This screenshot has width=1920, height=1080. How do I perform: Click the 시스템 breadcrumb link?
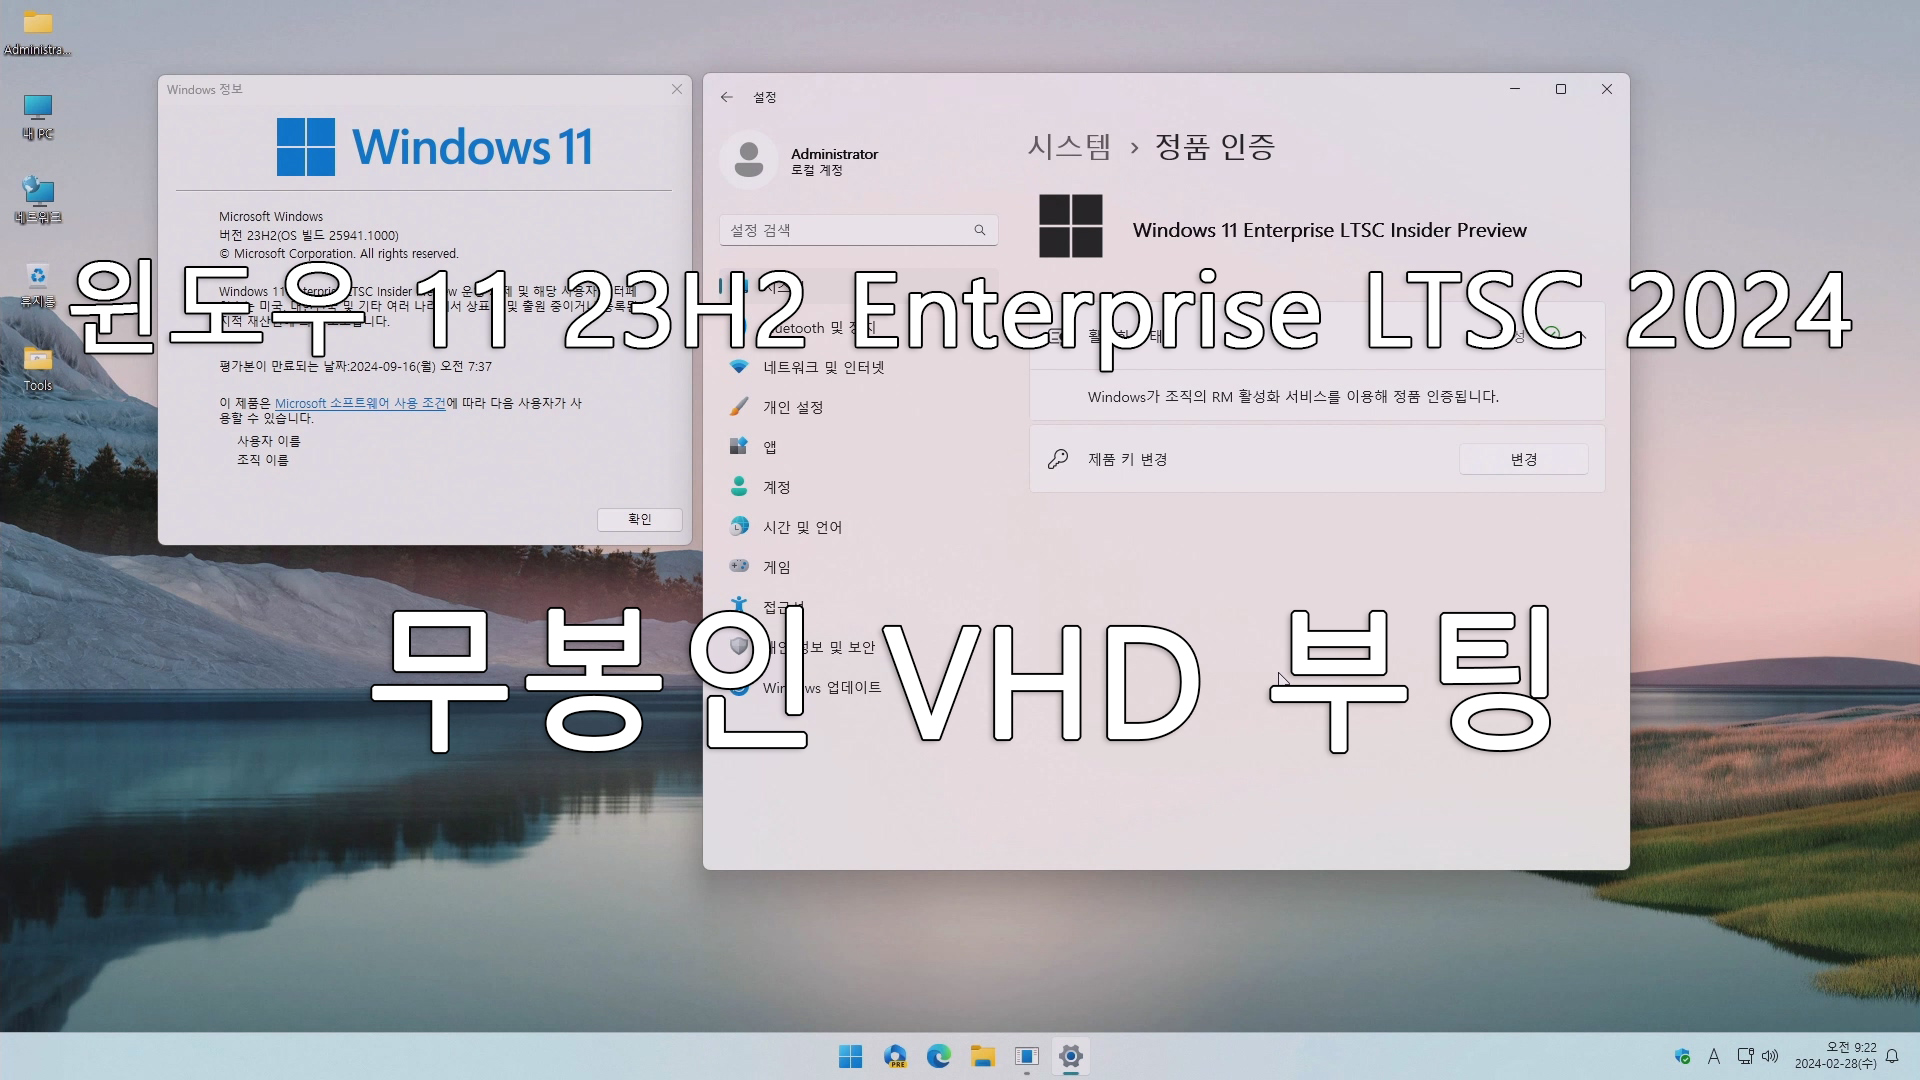point(1069,147)
